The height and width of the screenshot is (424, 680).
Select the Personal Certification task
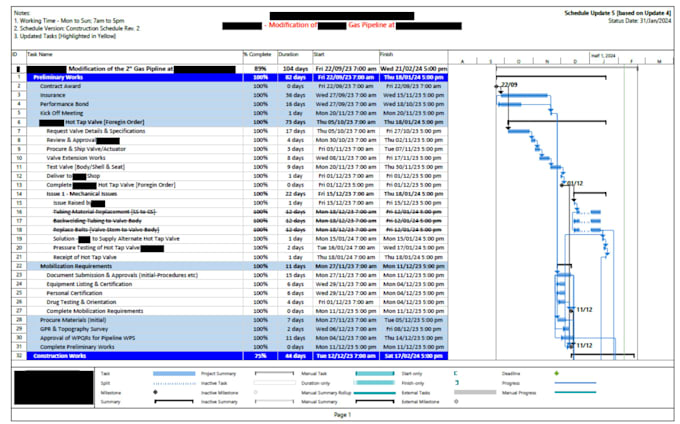coord(74,293)
